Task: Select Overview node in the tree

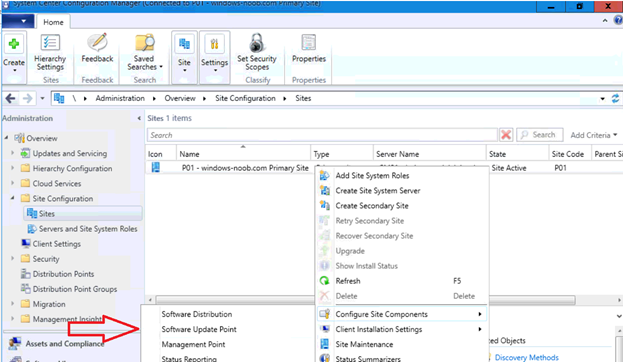Action: [x=42, y=138]
